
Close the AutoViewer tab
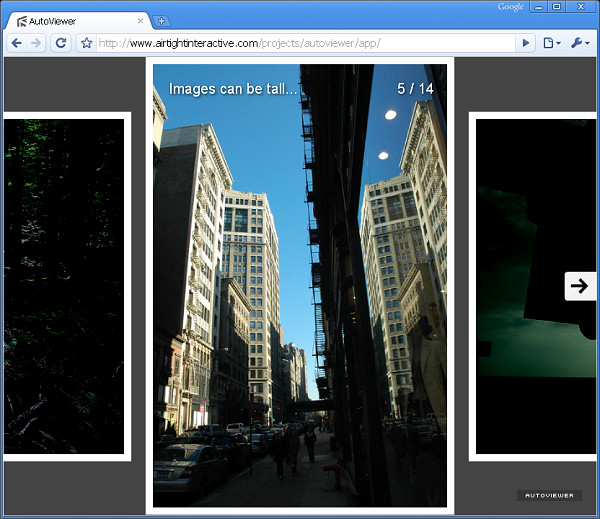click(x=141, y=21)
